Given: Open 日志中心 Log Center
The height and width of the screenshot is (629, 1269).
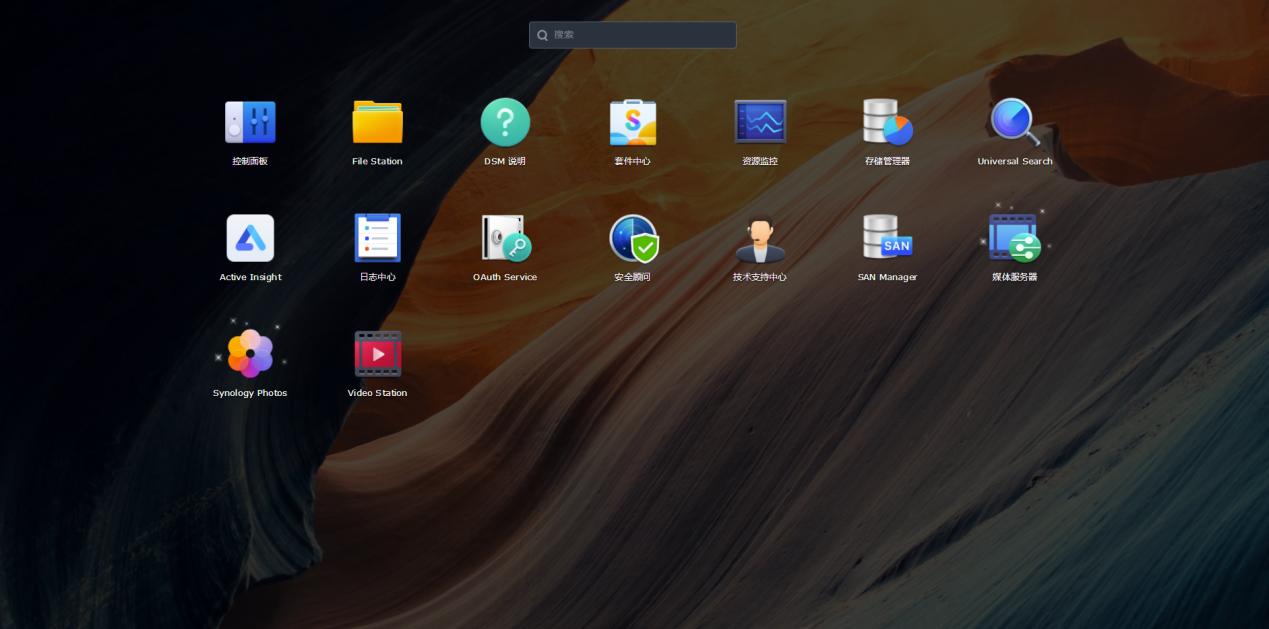Looking at the screenshot, I should click(377, 238).
